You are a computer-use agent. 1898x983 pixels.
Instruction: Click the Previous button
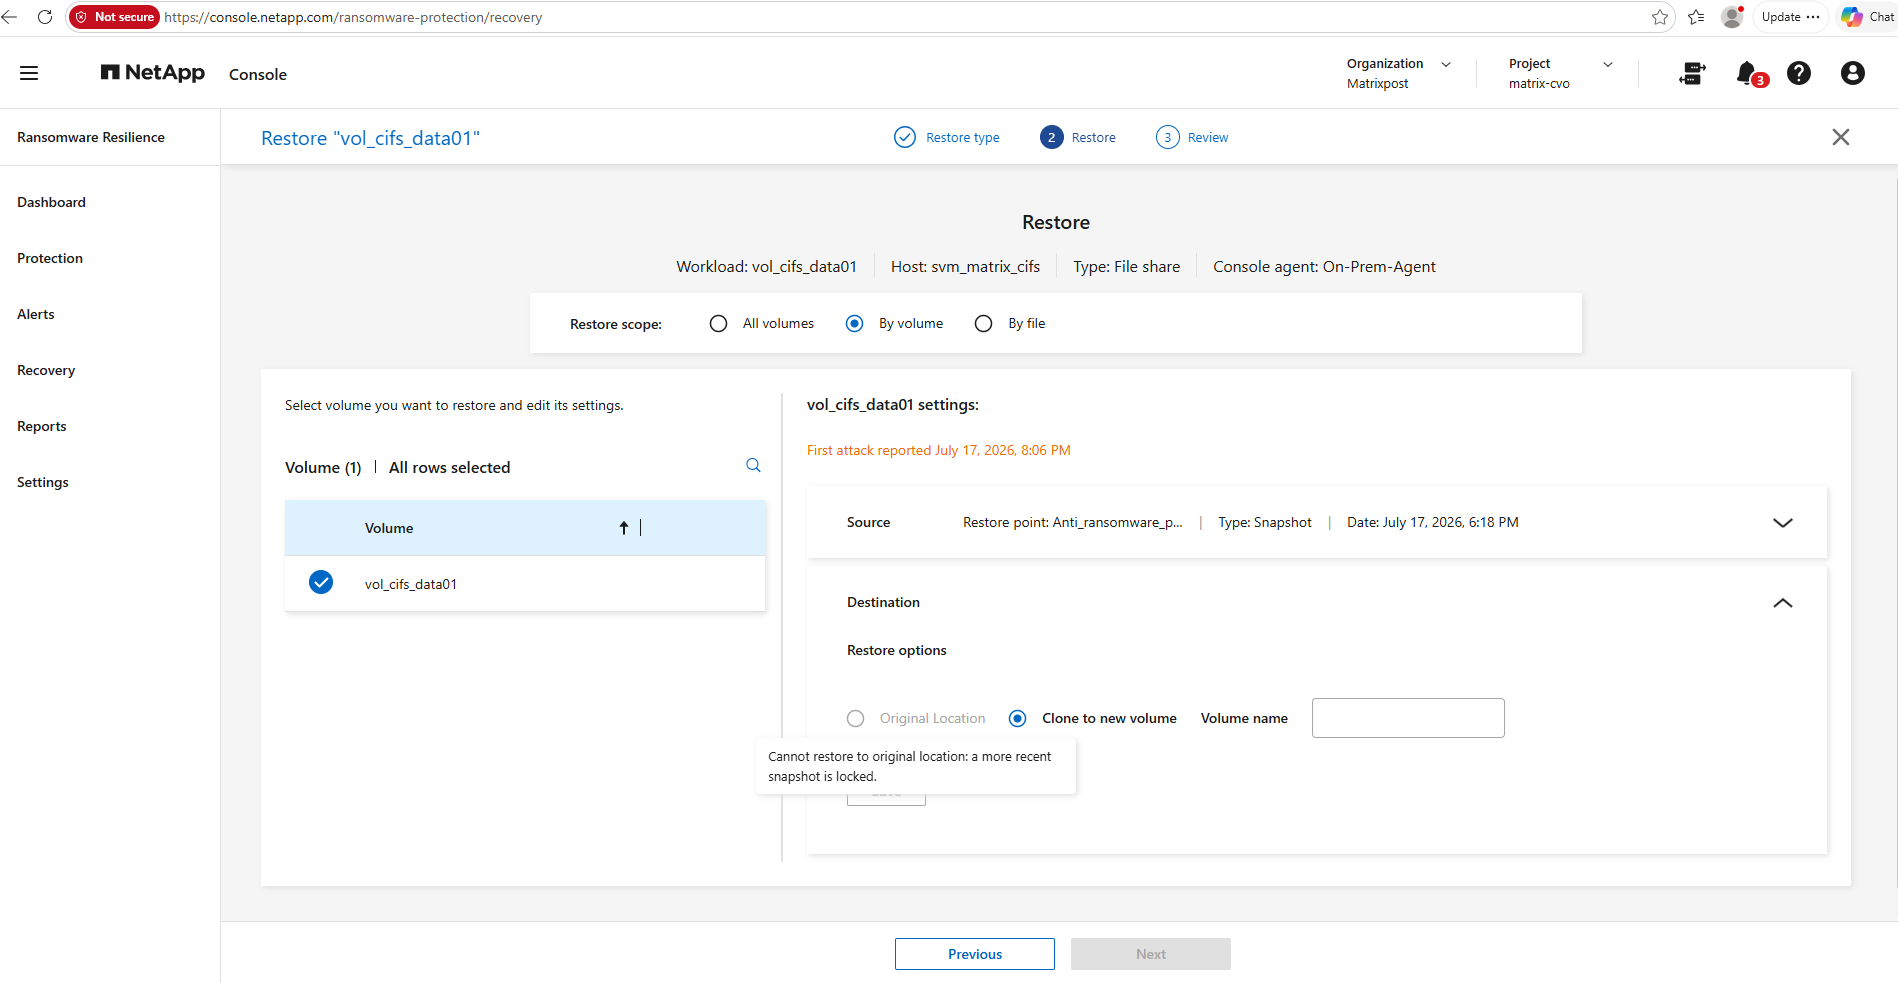975,954
